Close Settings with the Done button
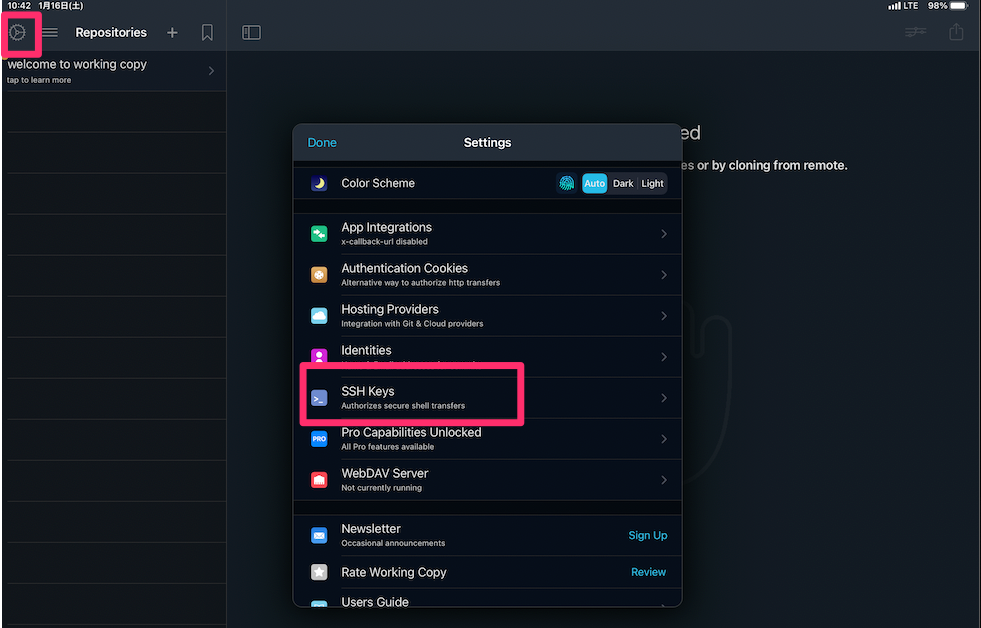Screen dimensions: 981x628 pos(322,143)
